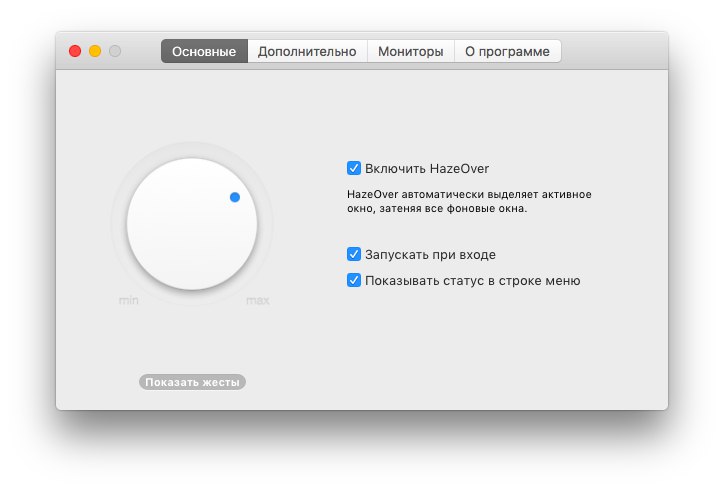Open the Дополнительно tab

coord(307,51)
